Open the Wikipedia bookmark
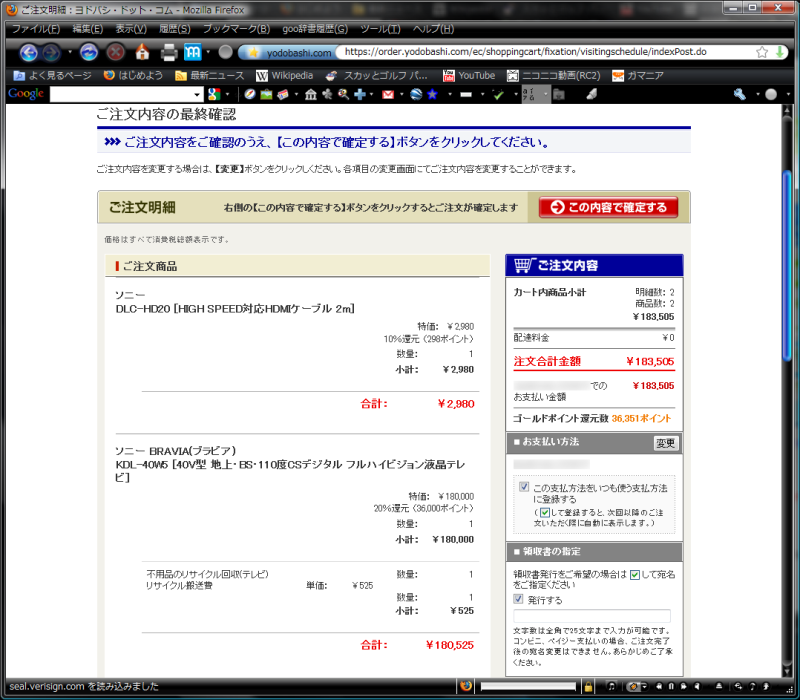The width and height of the screenshot is (800, 700). click(284, 76)
